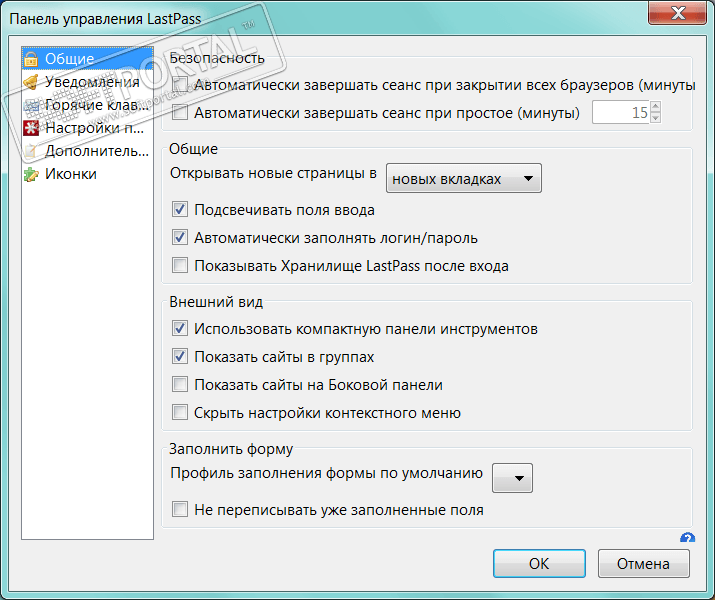Image resolution: width=715 pixels, height=600 pixels.
Task: Uncheck Использовать компактную панели инструментов
Action: 180,329
